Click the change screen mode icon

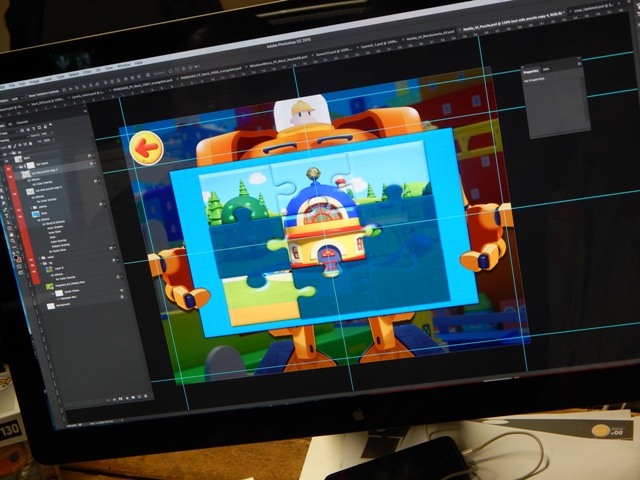click(x=21, y=272)
